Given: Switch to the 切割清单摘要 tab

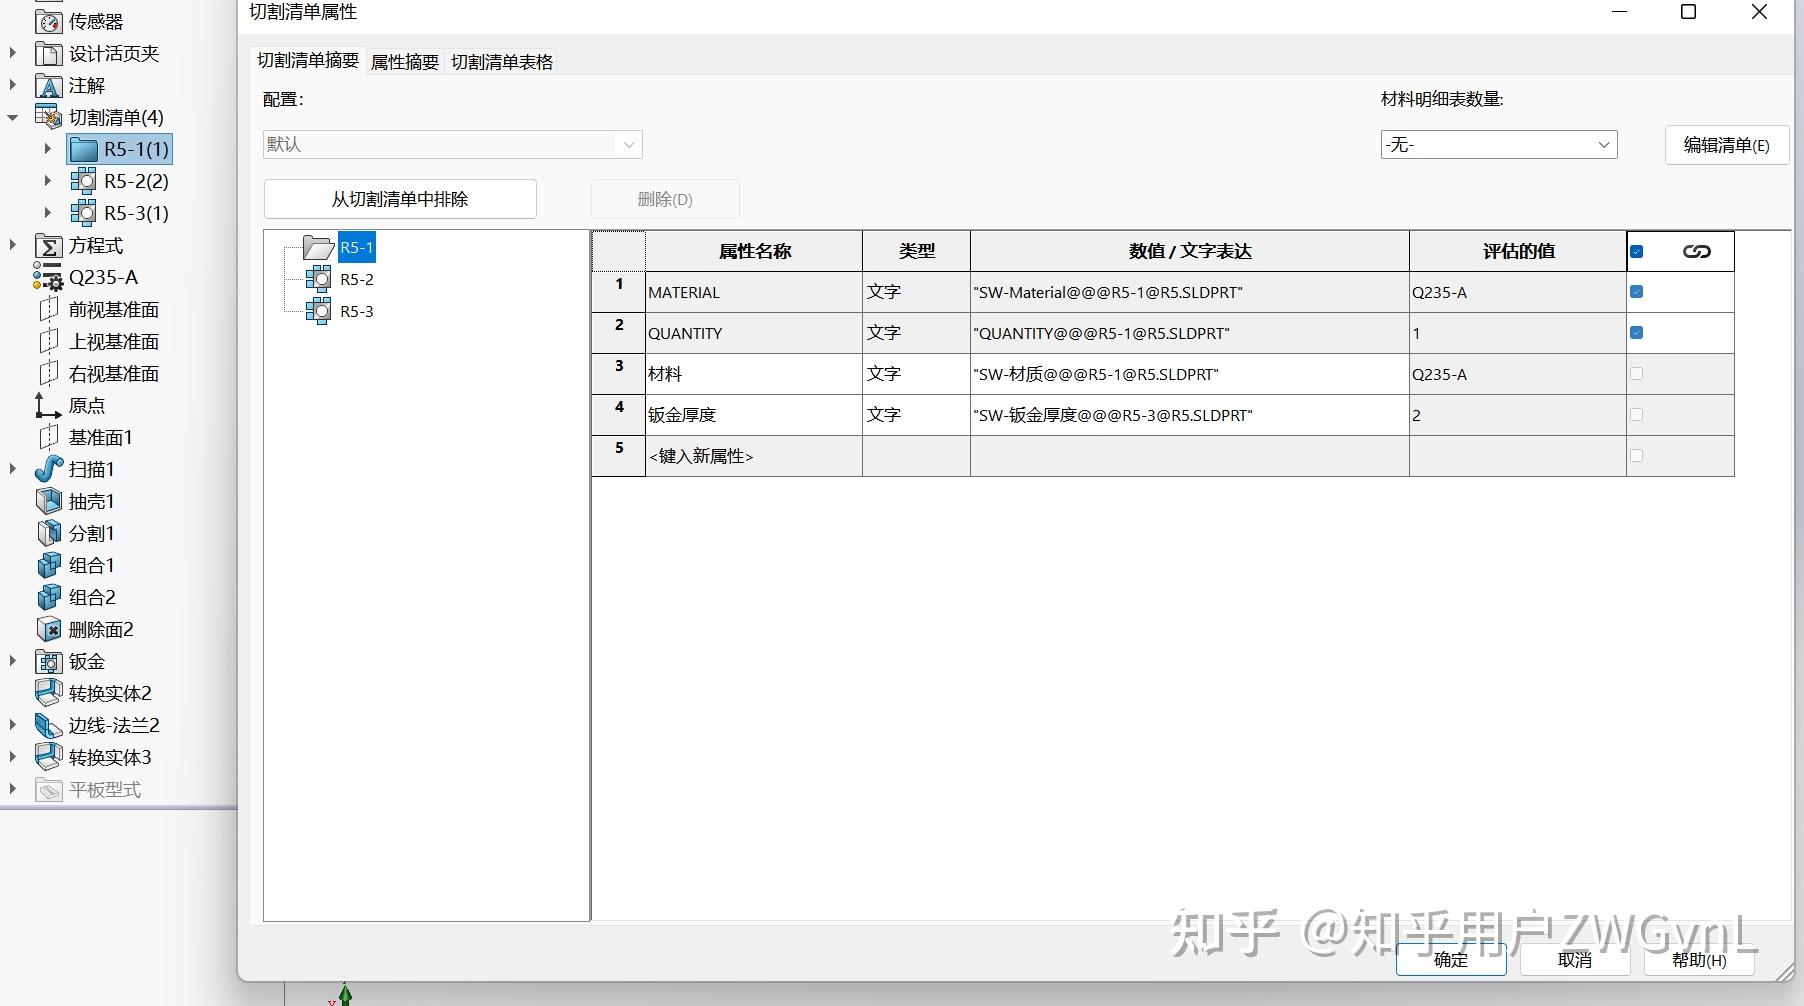Looking at the screenshot, I should tap(308, 61).
